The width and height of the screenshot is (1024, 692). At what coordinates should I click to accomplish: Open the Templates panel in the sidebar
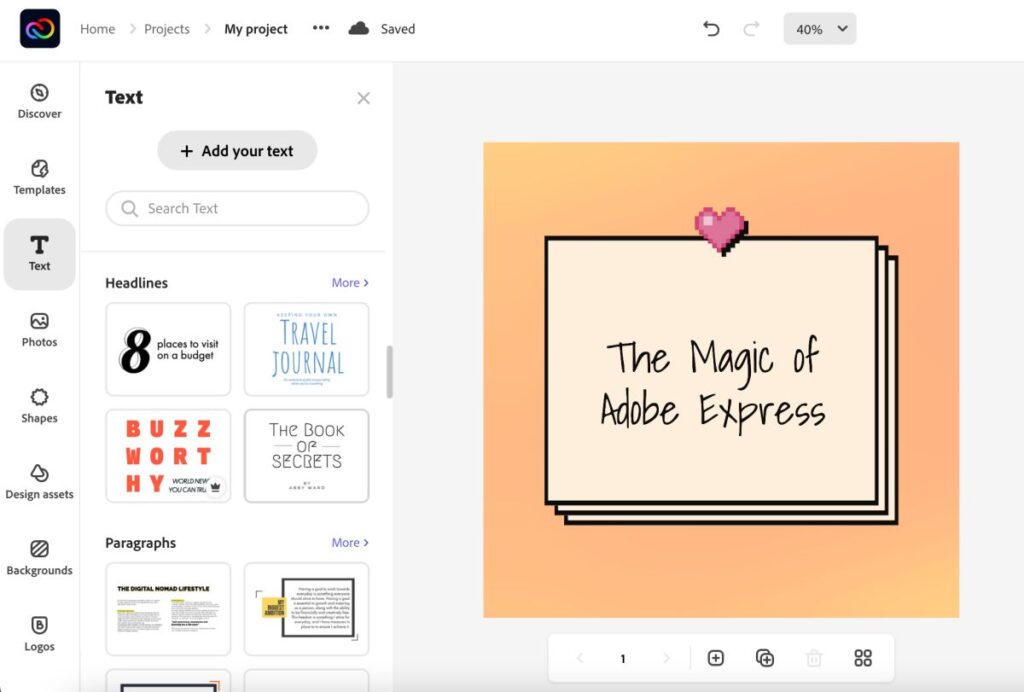coord(39,178)
